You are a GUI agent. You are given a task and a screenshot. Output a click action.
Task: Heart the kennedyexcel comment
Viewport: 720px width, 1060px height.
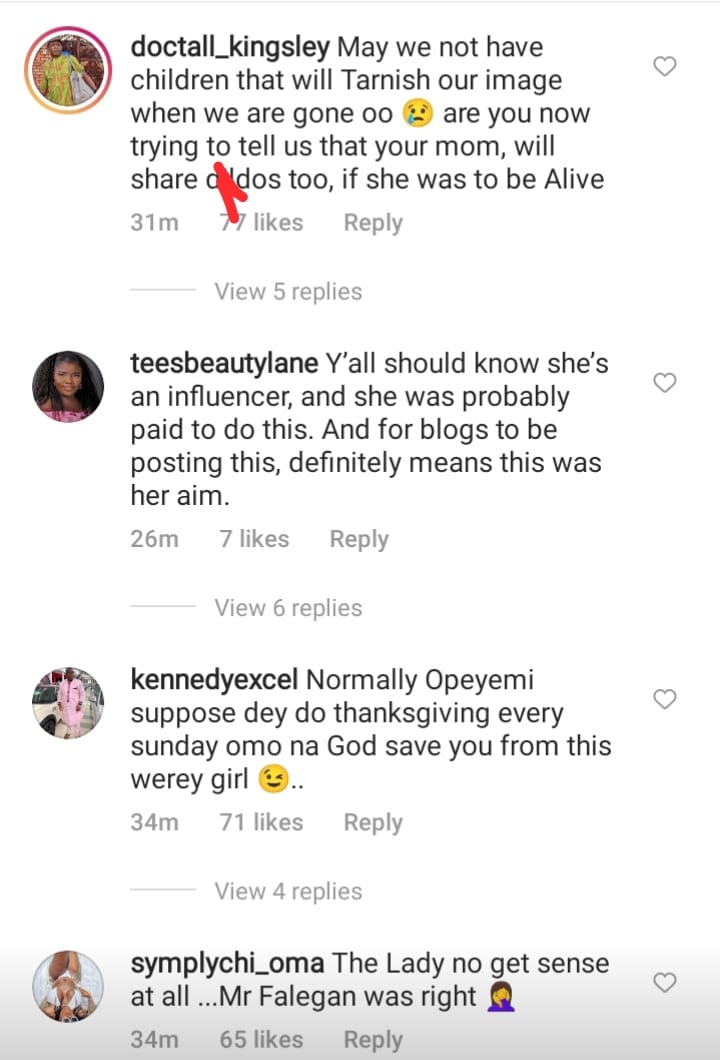(x=665, y=699)
